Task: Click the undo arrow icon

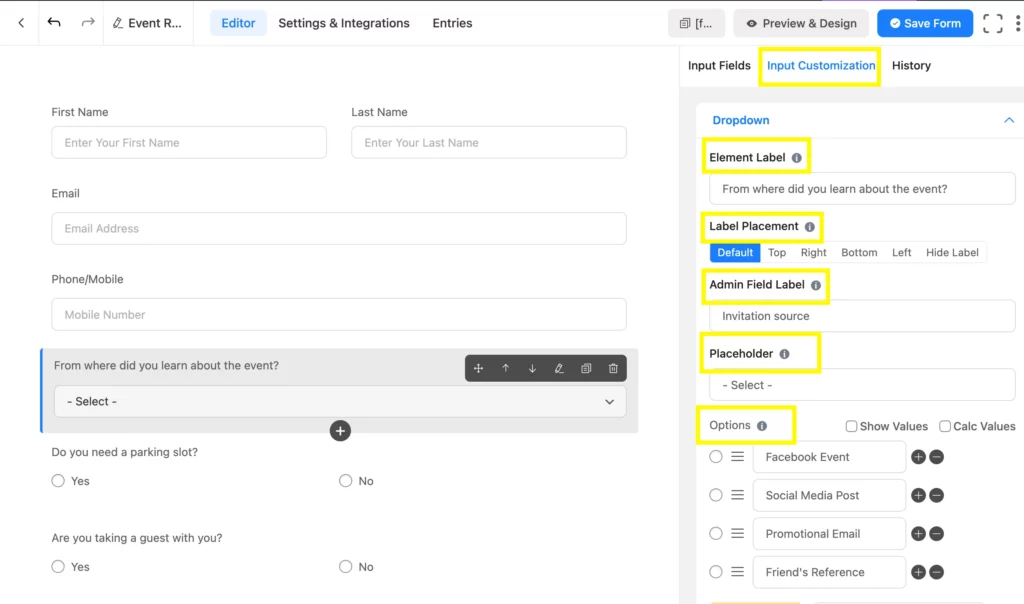Action: (54, 23)
